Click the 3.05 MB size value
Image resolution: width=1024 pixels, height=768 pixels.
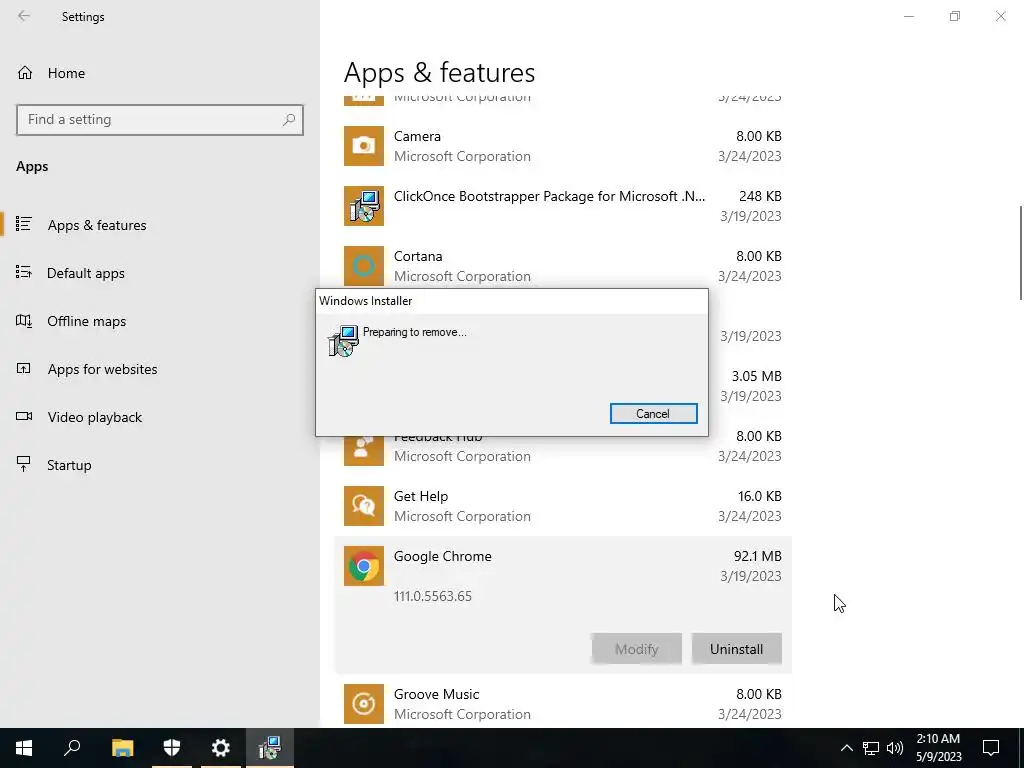pos(756,376)
